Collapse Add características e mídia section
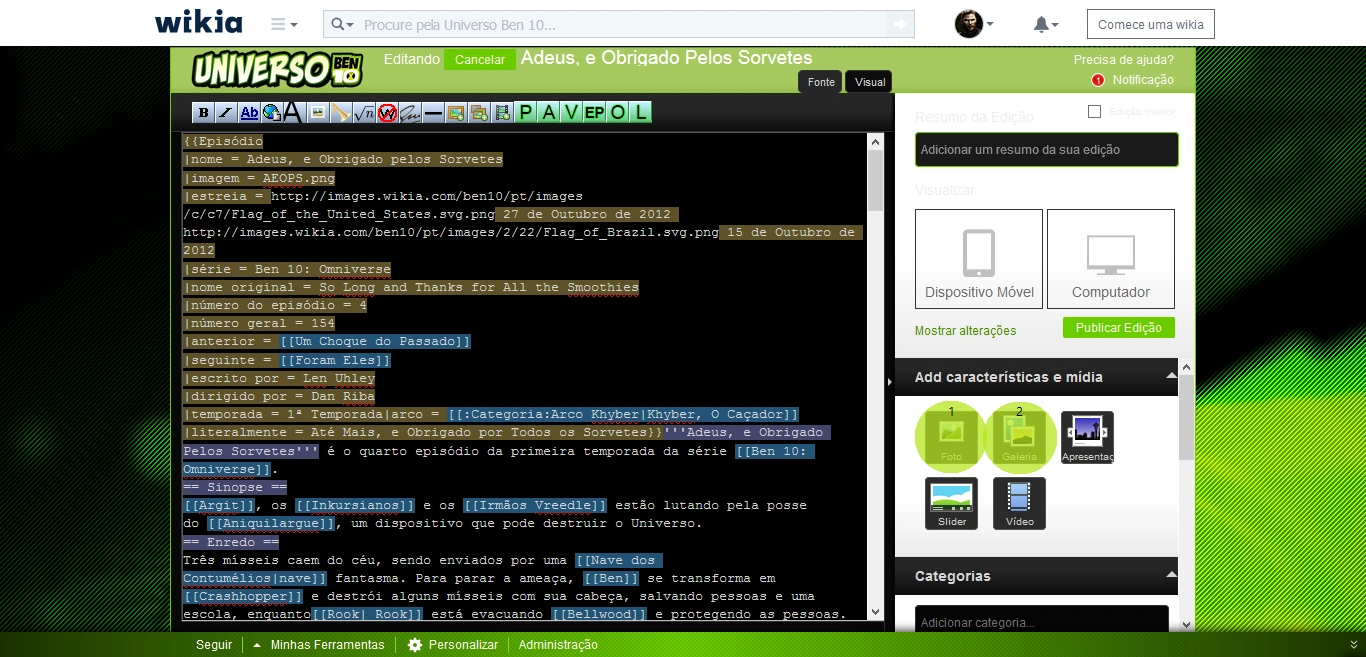This screenshot has height=657, width=1366. click(1171, 377)
